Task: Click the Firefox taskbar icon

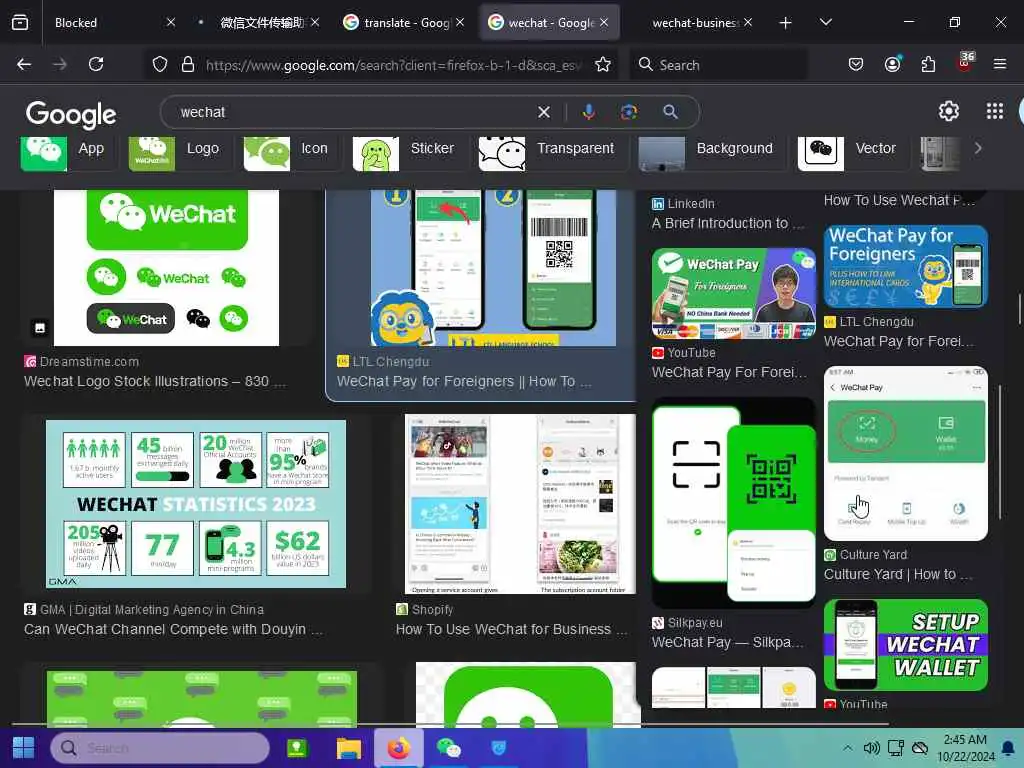Action: click(x=398, y=748)
